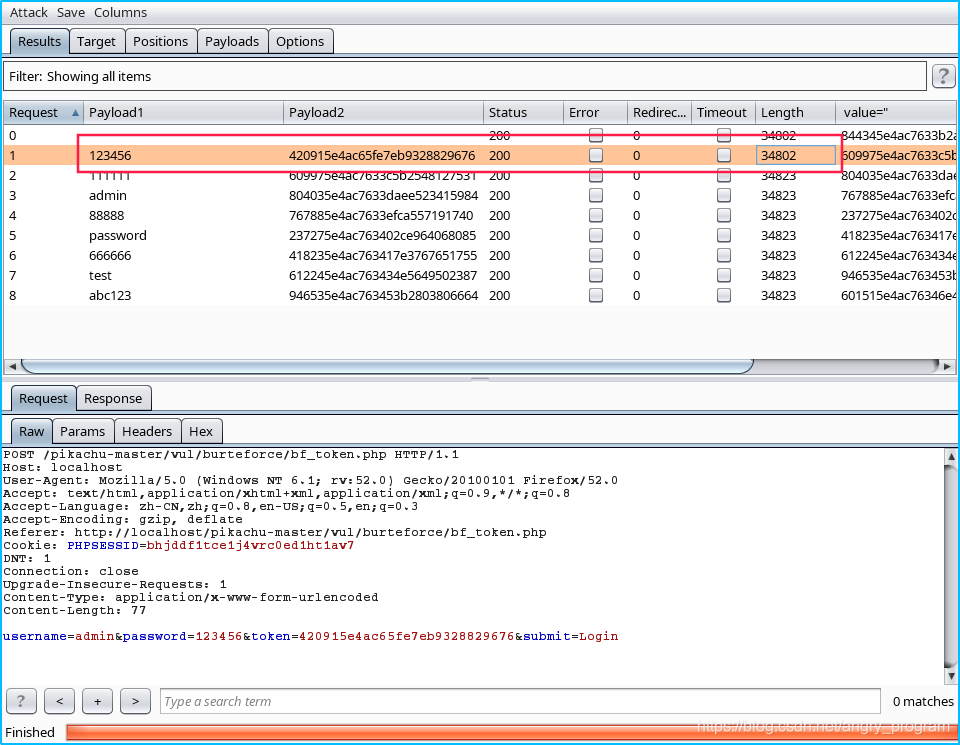The image size is (960, 745).
Task: Switch to the Target tab
Action: point(96,42)
